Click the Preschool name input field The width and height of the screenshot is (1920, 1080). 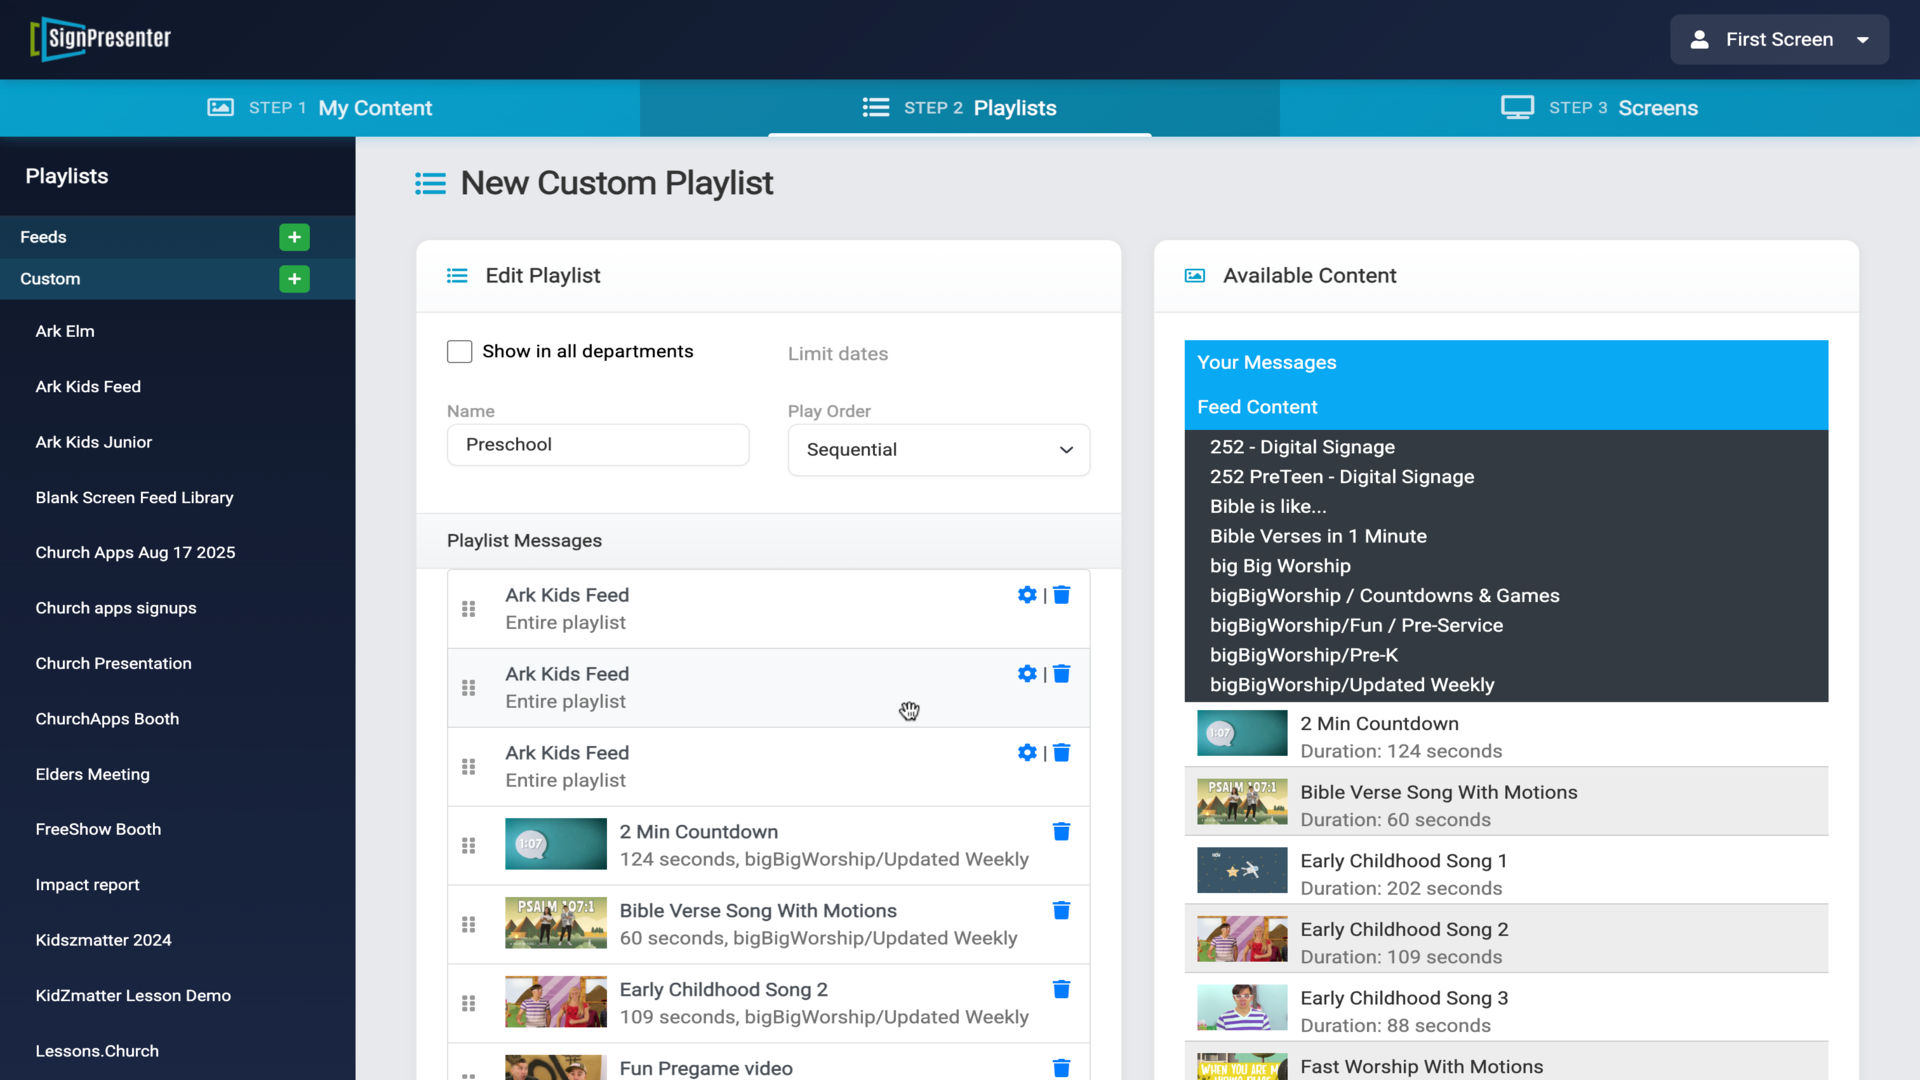point(598,445)
